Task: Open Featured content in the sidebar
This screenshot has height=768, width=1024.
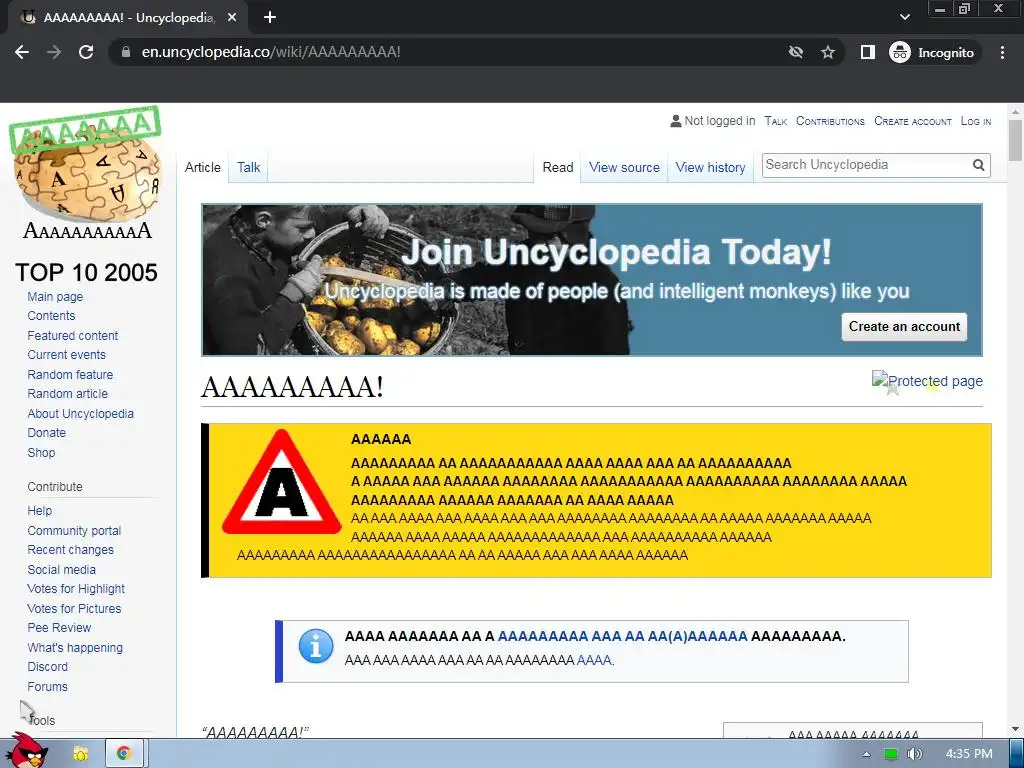Action: tap(72, 336)
